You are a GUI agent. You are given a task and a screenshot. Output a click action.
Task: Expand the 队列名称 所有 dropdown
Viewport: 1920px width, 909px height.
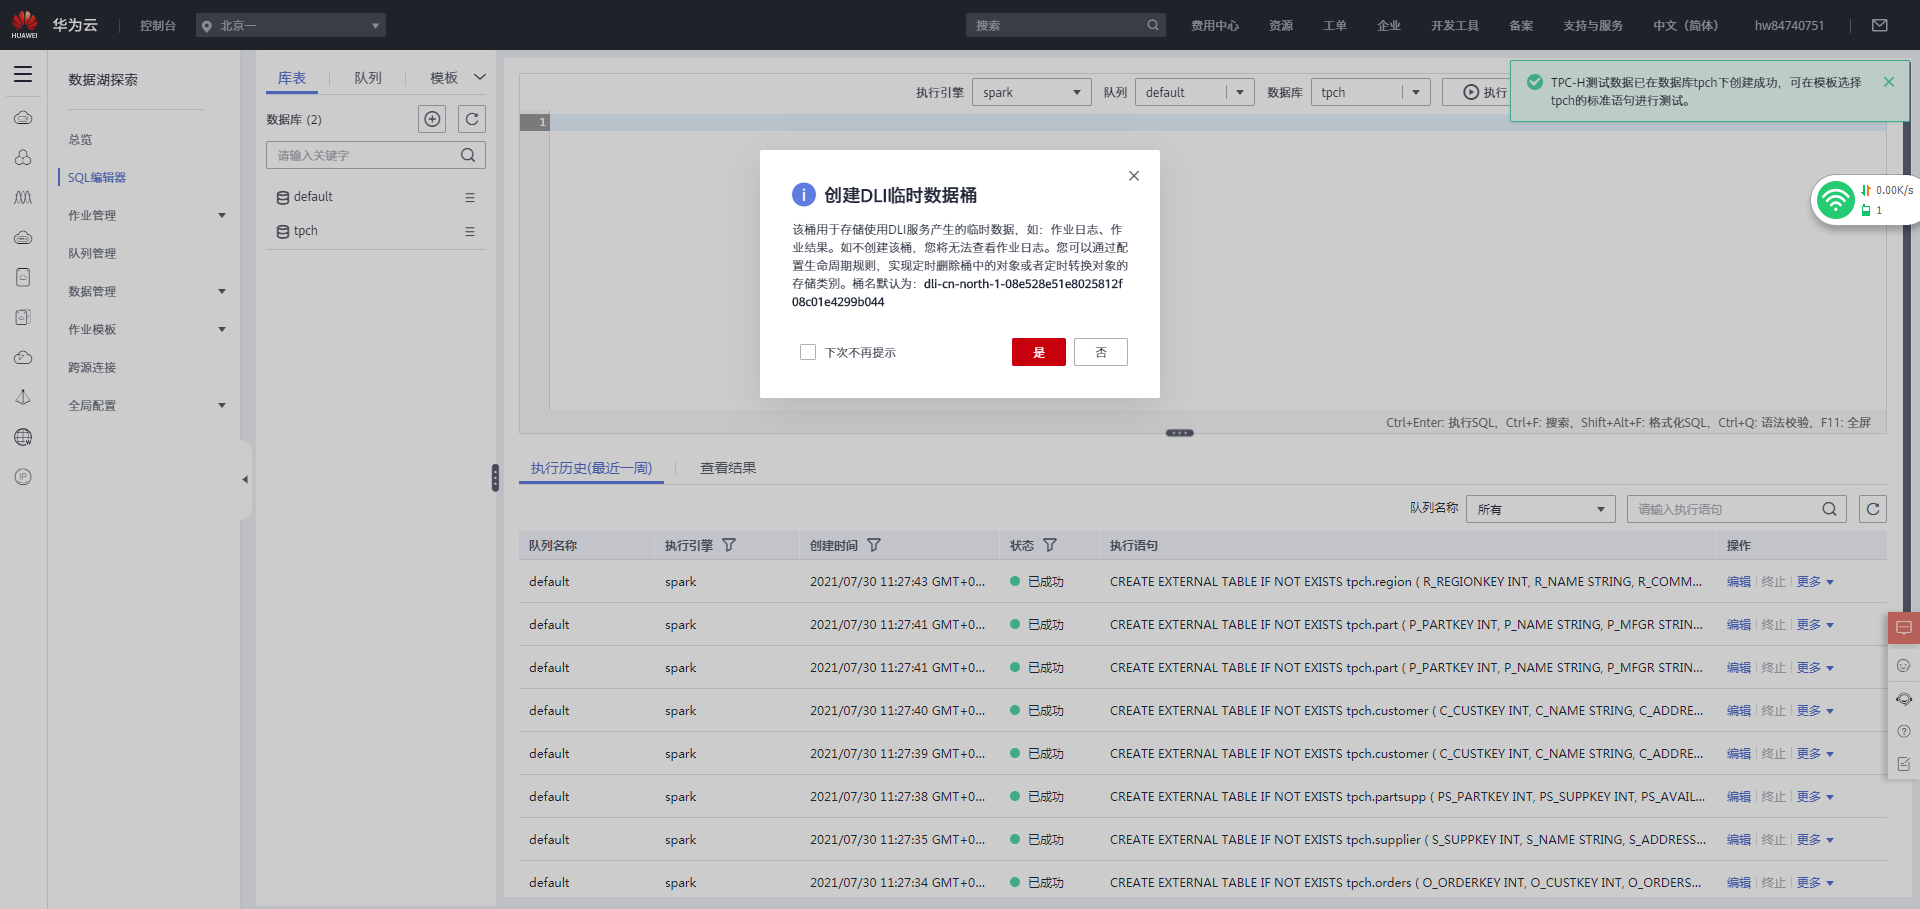pyautogui.click(x=1540, y=509)
